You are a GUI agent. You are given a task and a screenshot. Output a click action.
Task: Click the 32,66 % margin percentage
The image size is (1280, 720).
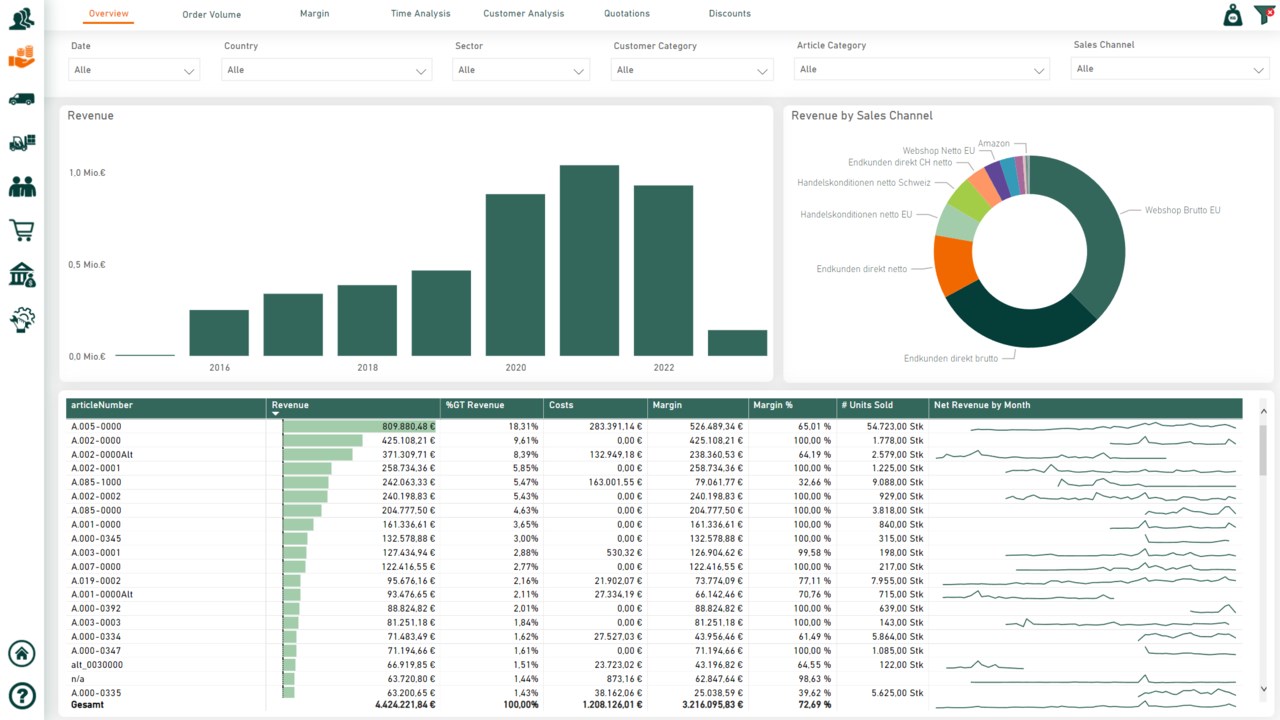pyautogui.click(x=813, y=482)
